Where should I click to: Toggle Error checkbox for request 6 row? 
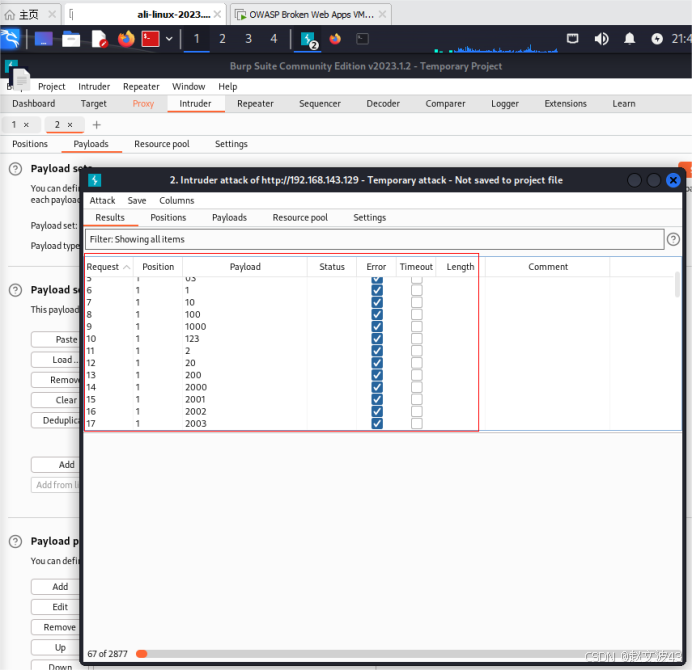pos(377,290)
